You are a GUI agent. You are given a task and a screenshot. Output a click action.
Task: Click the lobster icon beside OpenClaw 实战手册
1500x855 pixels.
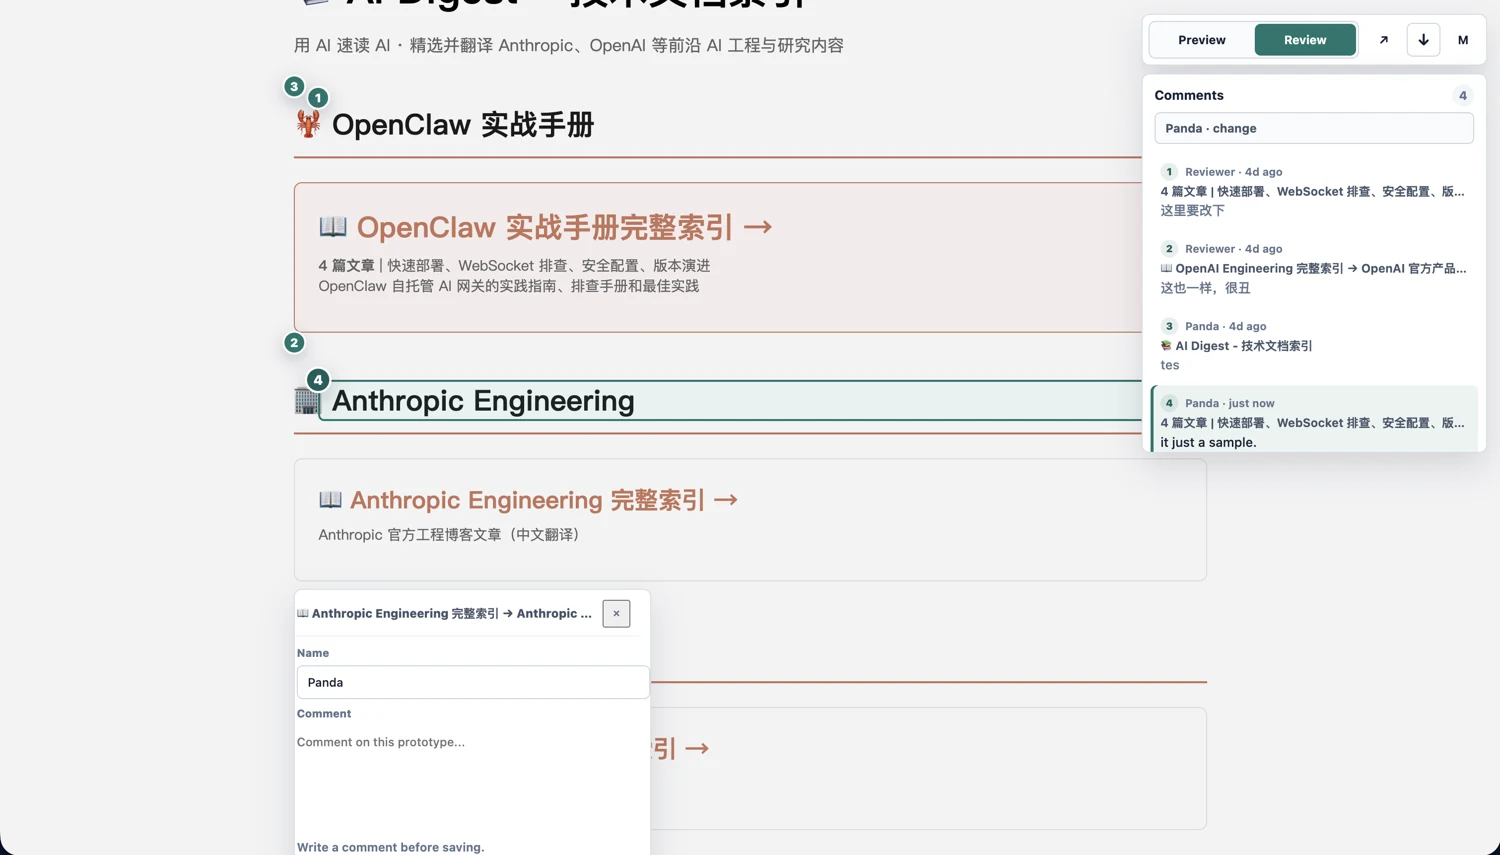[x=308, y=124]
